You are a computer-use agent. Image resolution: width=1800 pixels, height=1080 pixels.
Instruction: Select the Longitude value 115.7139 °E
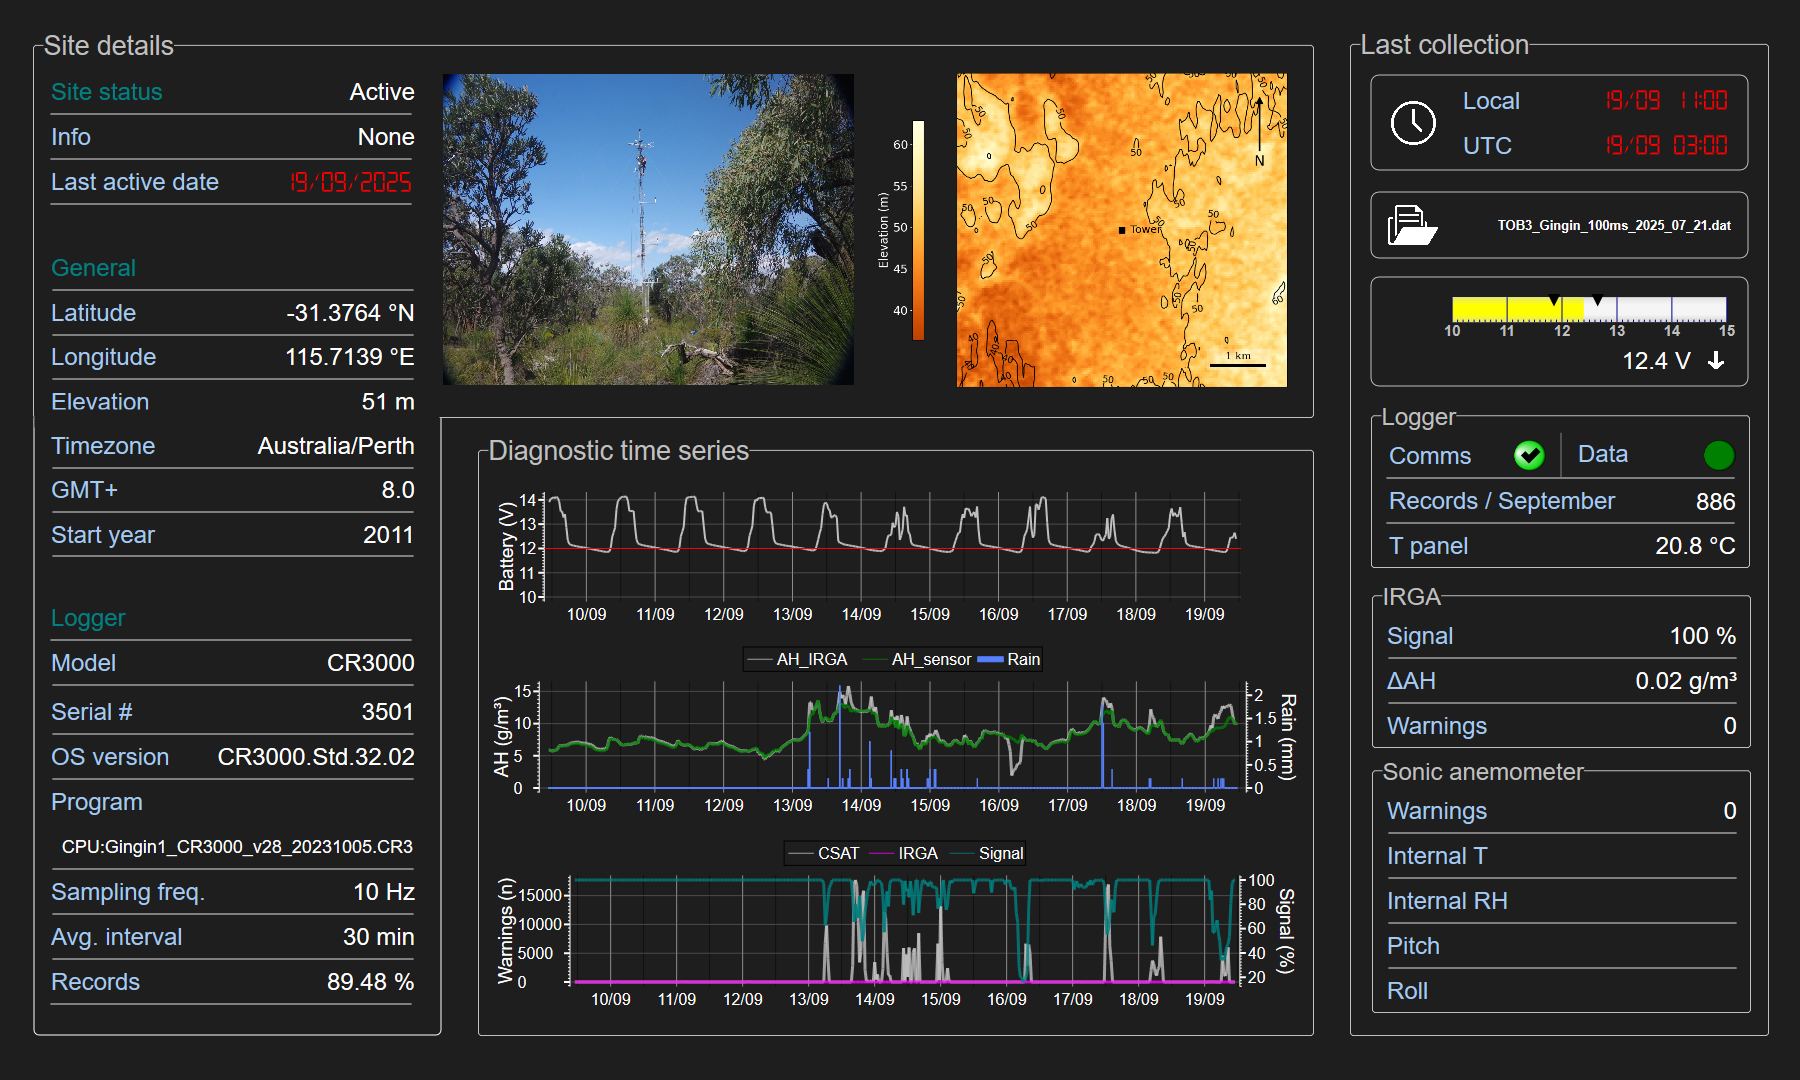tap(349, 357)
